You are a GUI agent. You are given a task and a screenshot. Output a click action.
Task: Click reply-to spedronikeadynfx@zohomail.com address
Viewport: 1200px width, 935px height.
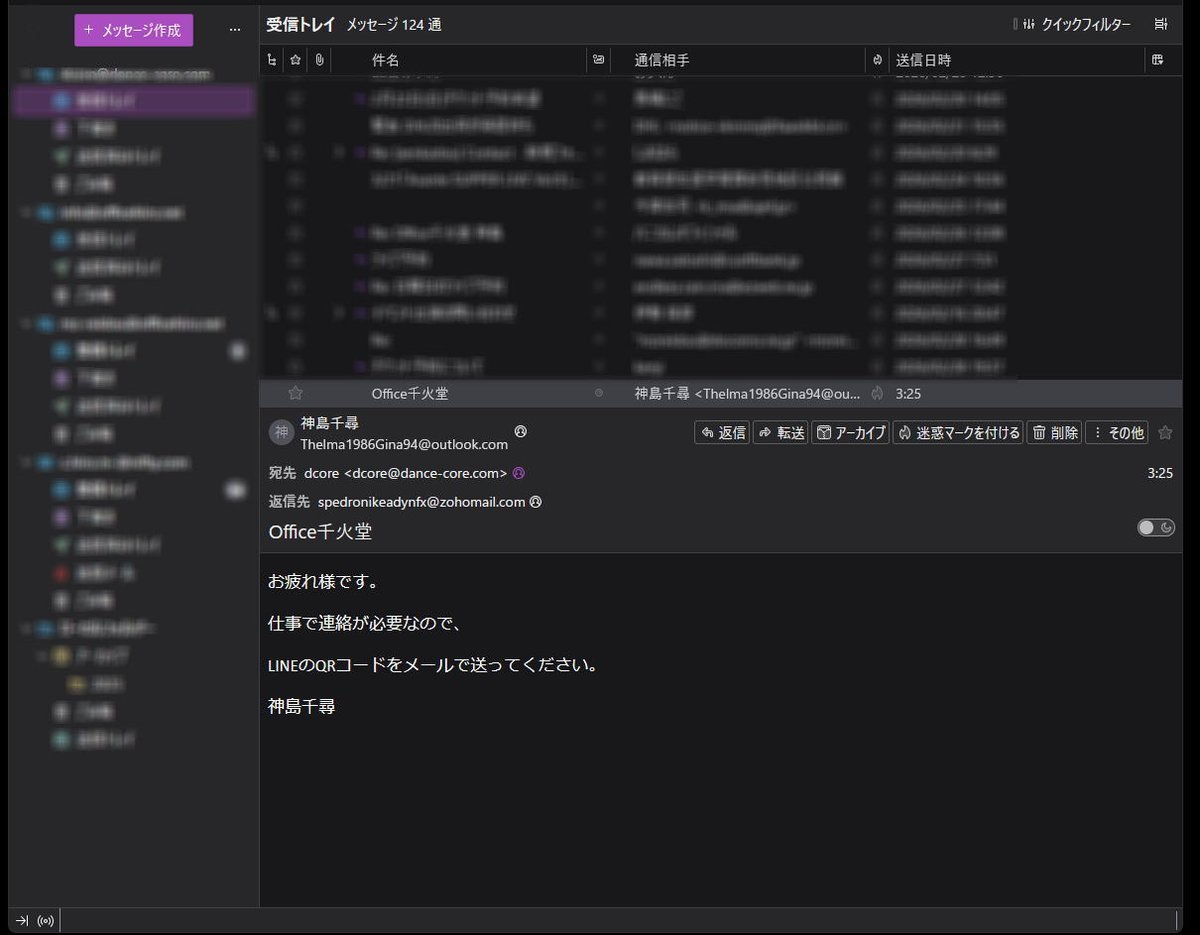point(421,502)
